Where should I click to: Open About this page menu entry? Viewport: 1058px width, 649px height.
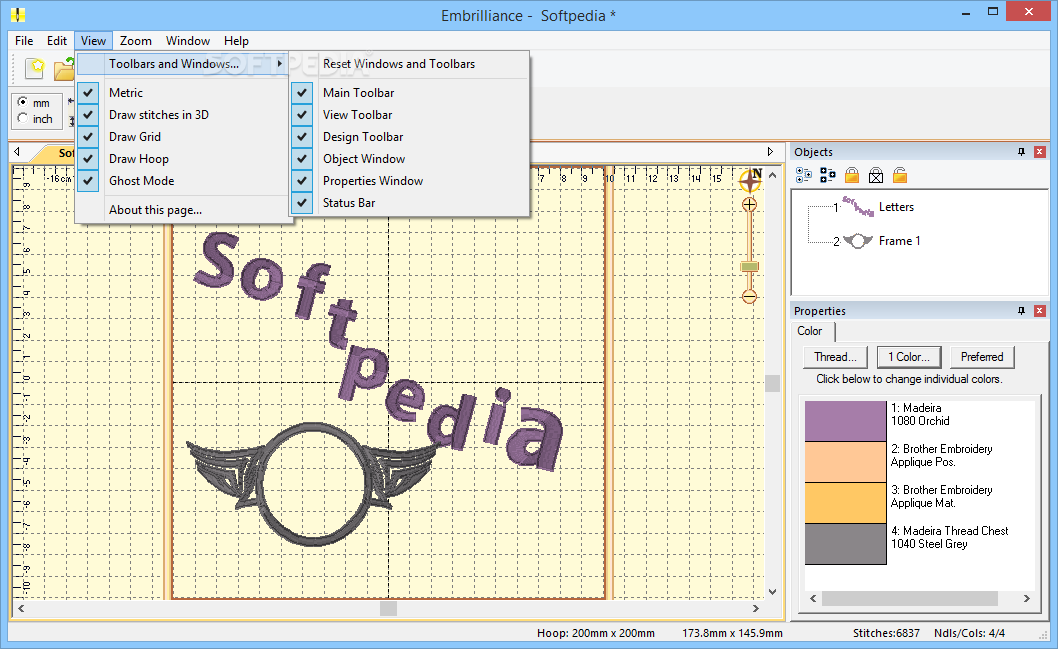click(x=182, y=210)
